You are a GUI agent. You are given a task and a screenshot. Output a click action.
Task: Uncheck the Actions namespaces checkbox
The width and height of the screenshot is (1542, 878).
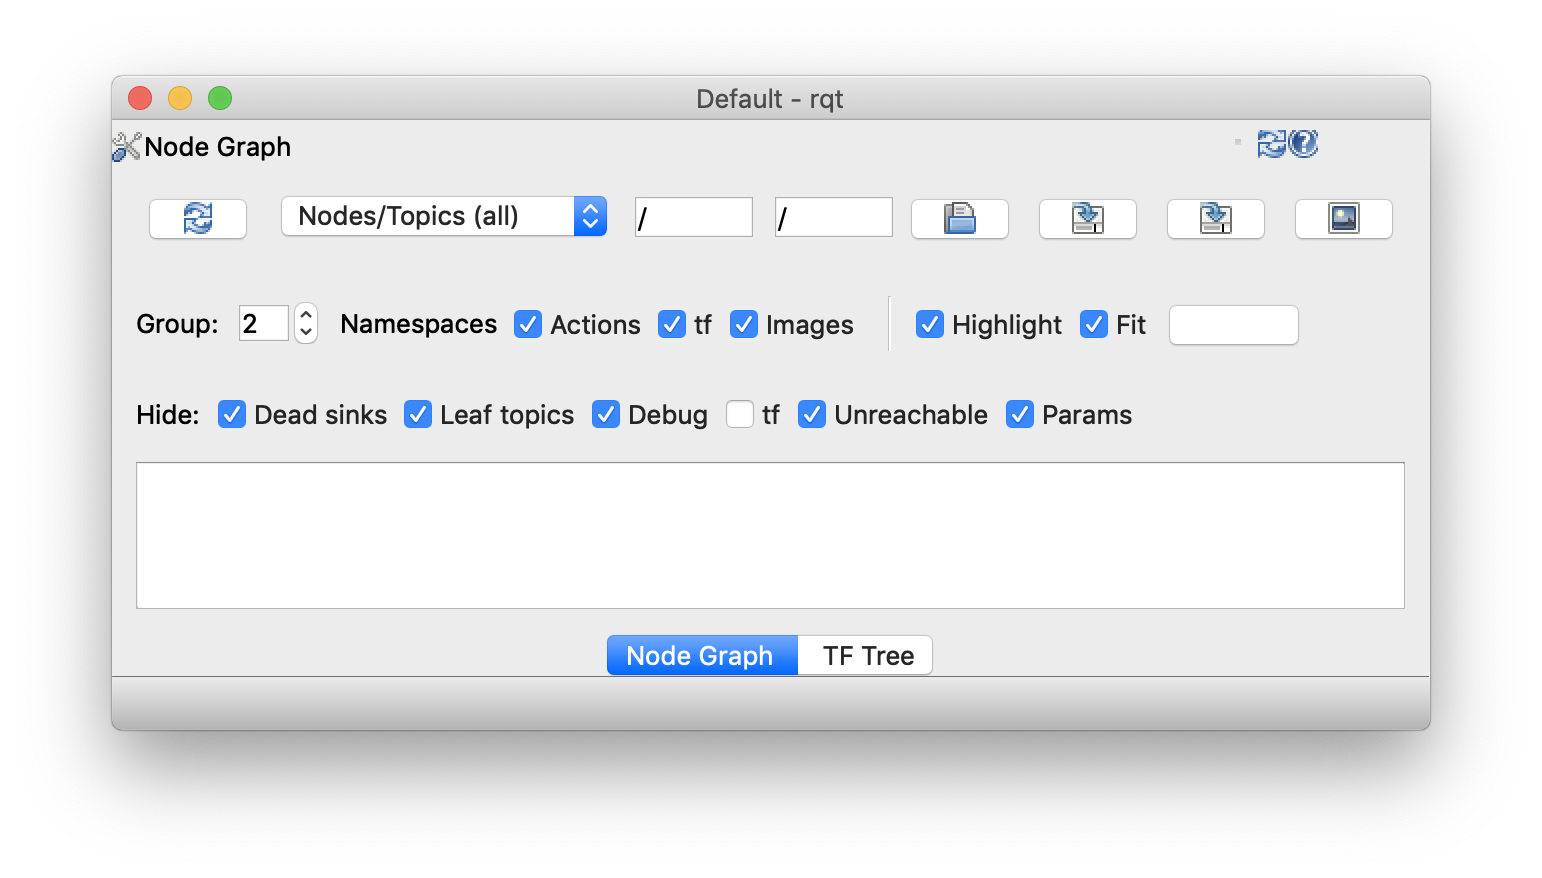coord(528,324)
